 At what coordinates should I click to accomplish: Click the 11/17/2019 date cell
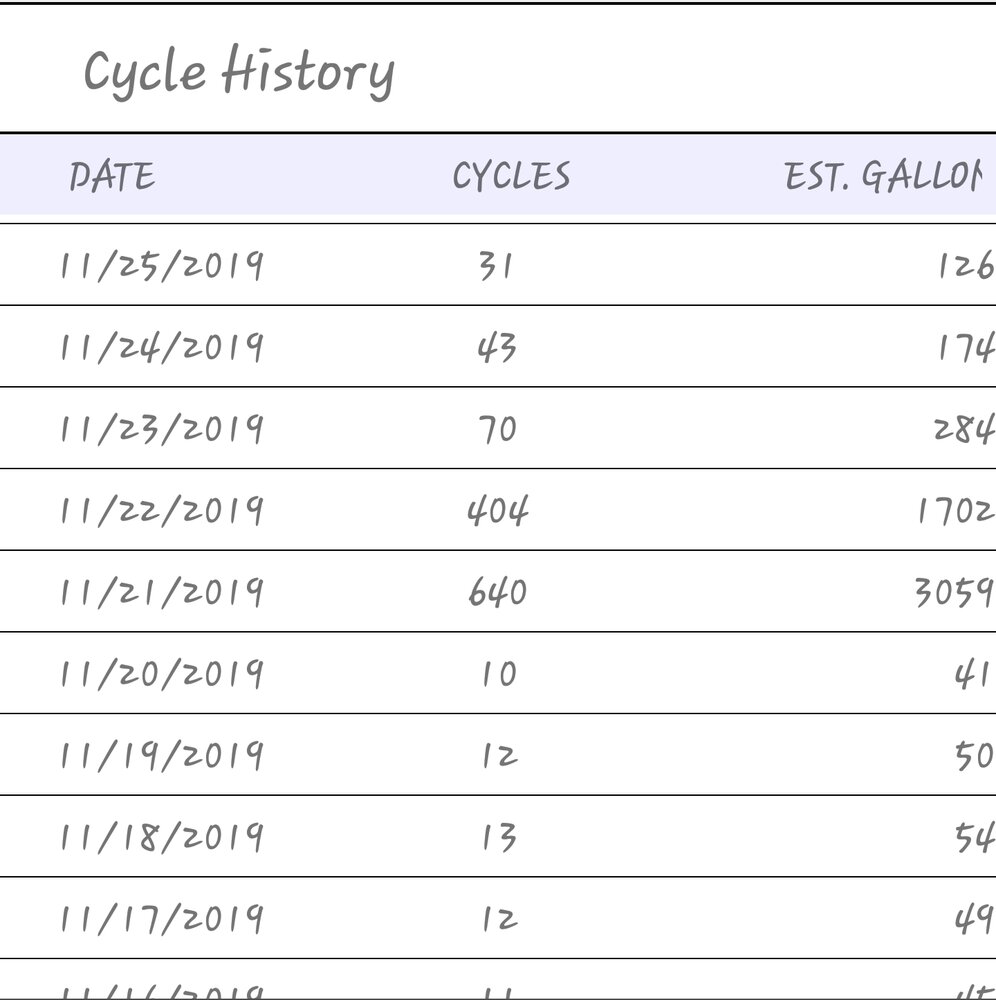point(161,918)
